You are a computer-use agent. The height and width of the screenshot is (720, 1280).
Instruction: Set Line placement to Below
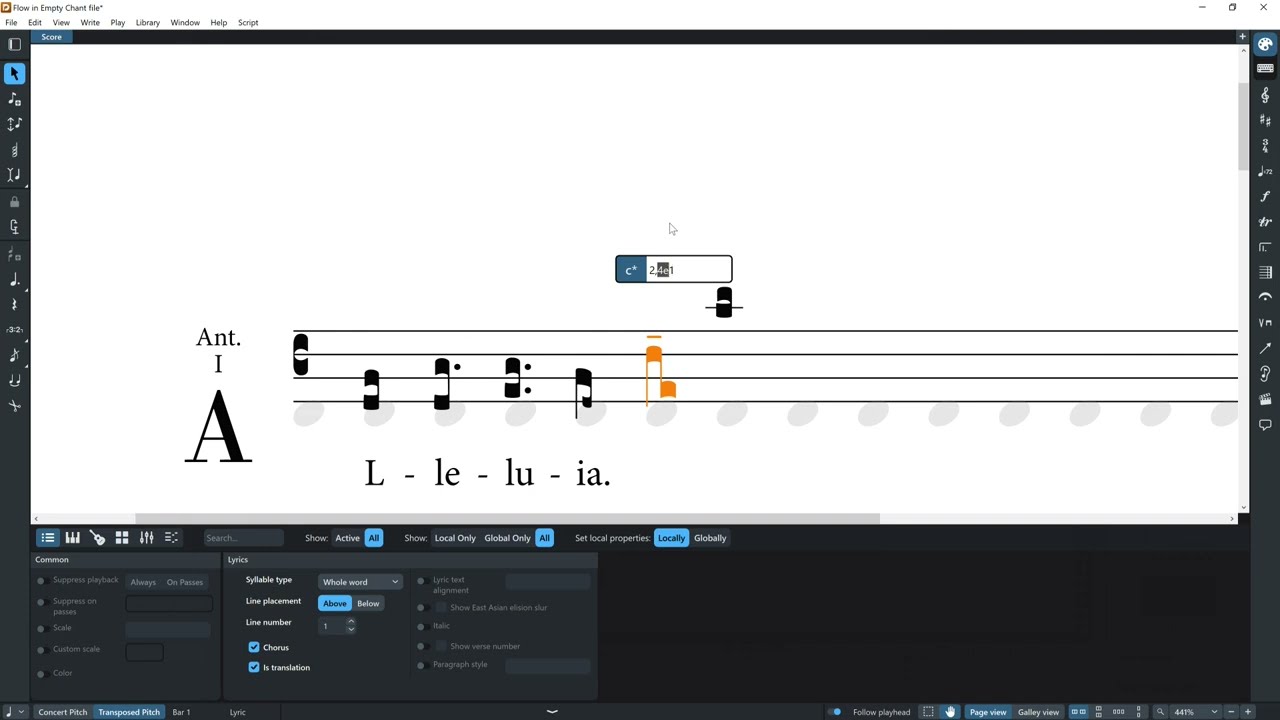368,603
